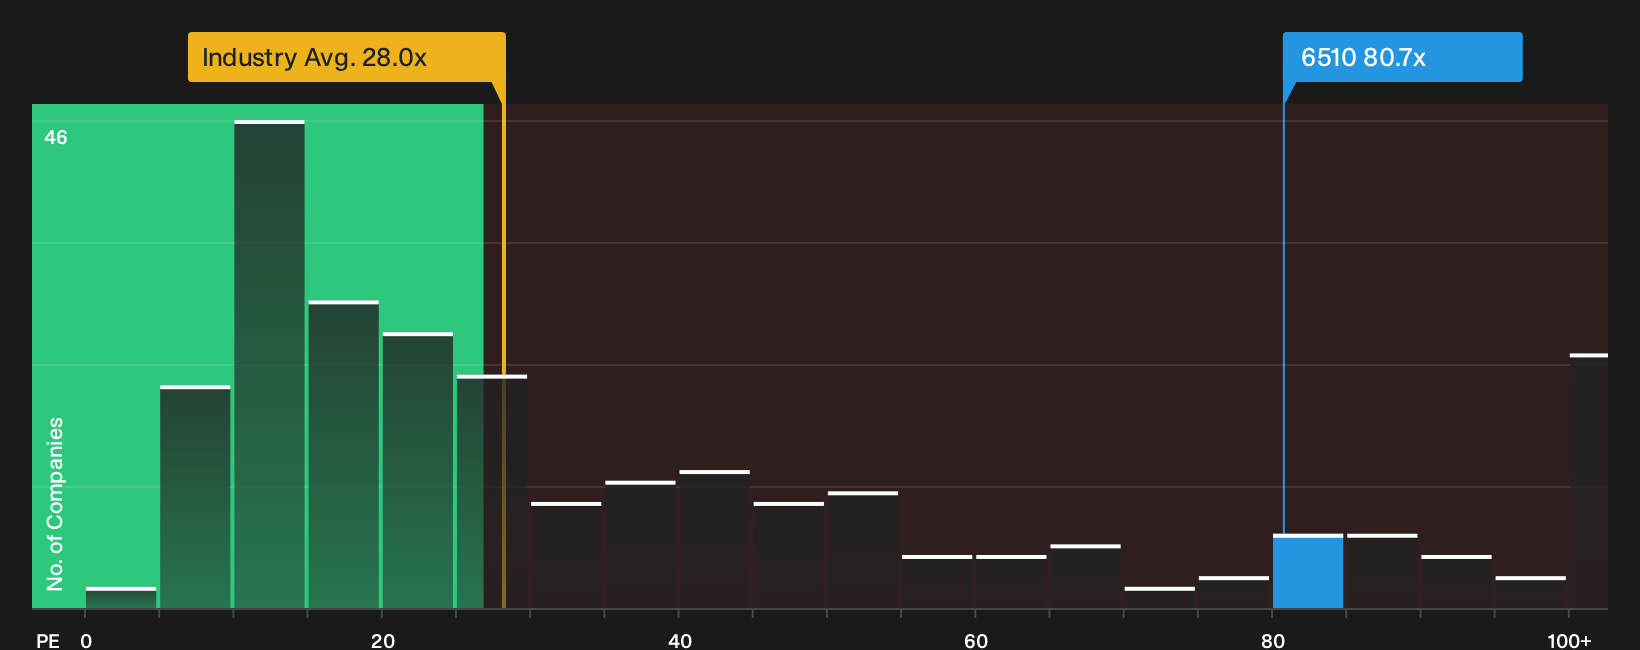Select the highlighted blue bar at PE 80
This screenshot has height=650, width=1640.
click(1308, 571)
